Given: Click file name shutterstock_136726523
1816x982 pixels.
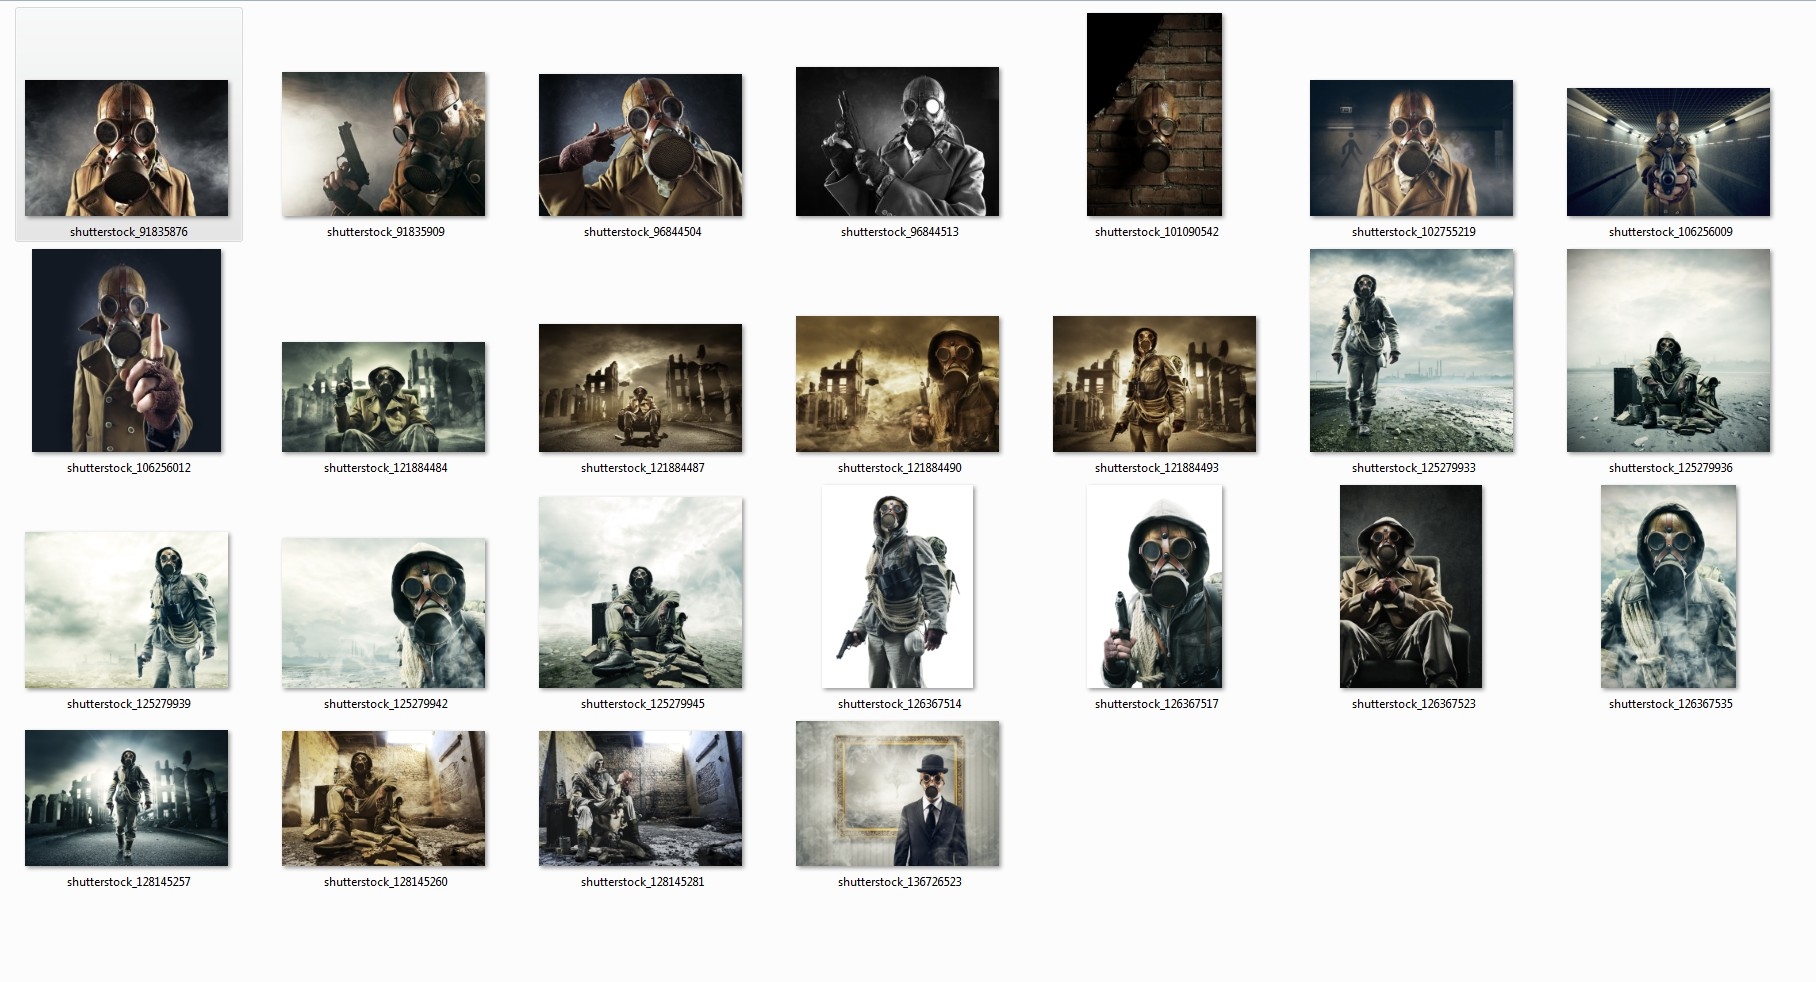Looking at the screenshot, I should (x=900, y=882).
